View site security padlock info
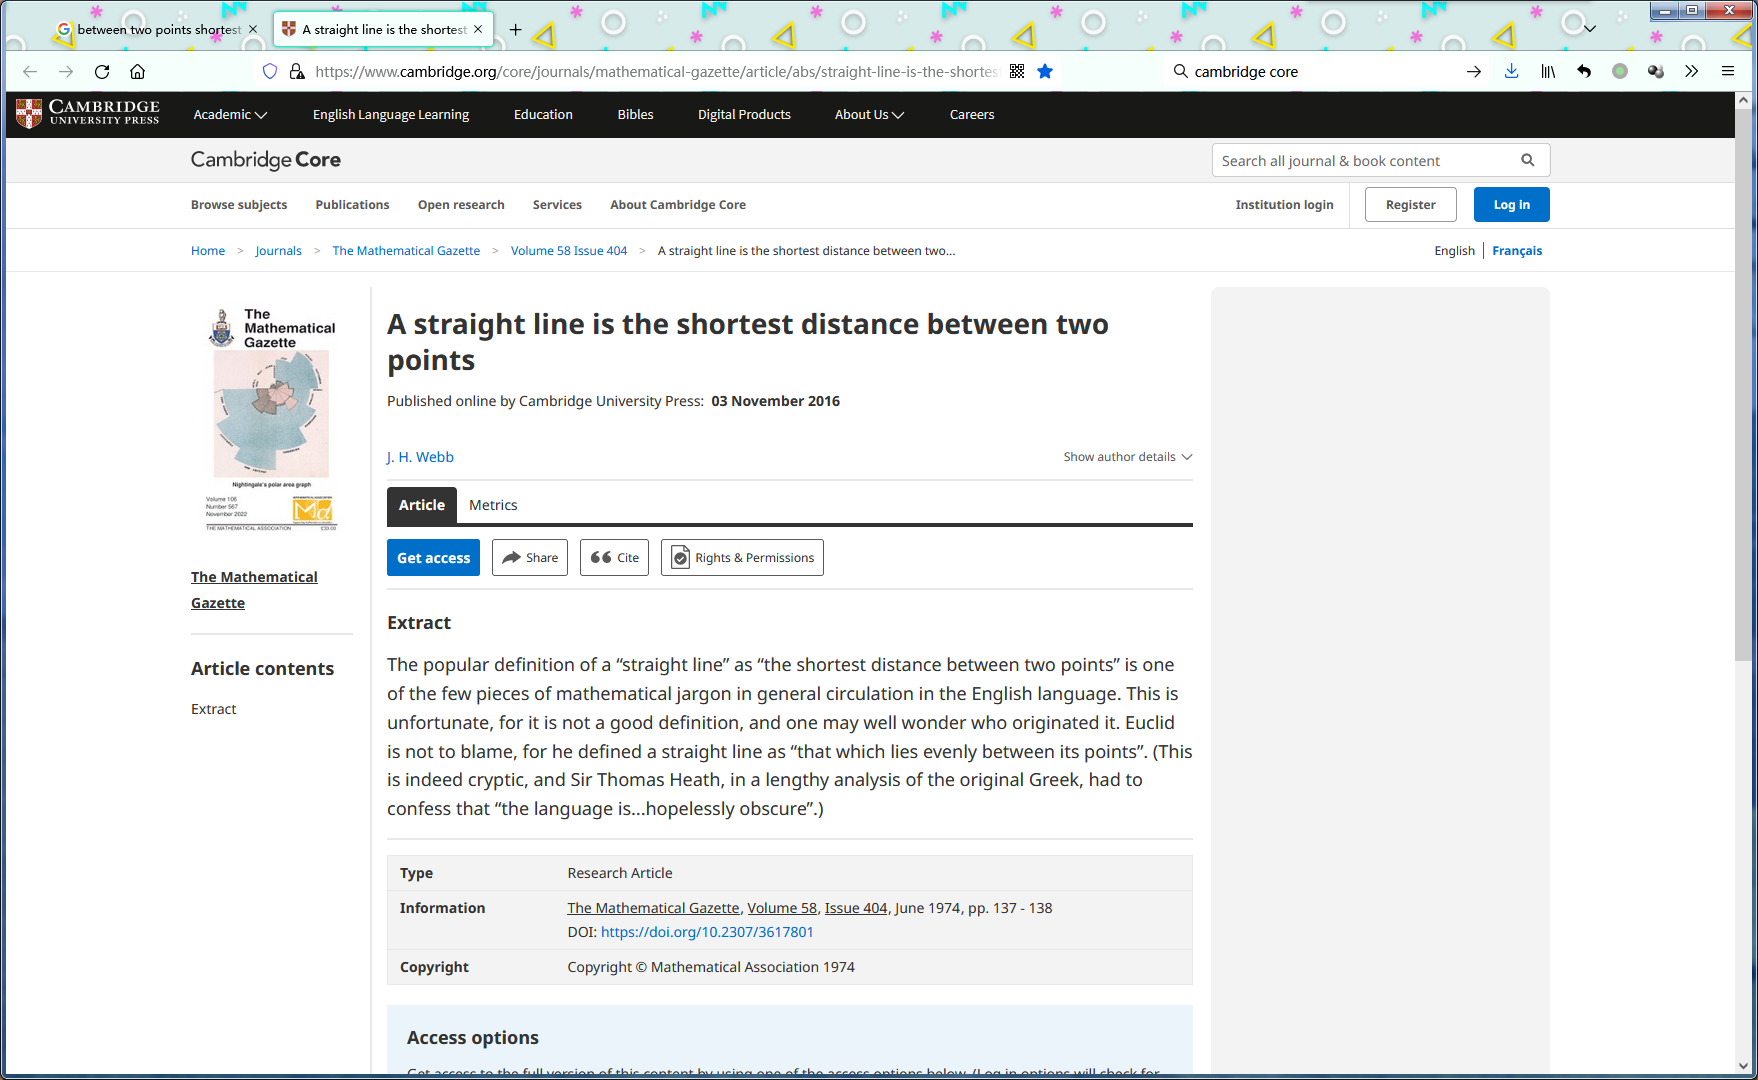 click(x=297, y=72)
